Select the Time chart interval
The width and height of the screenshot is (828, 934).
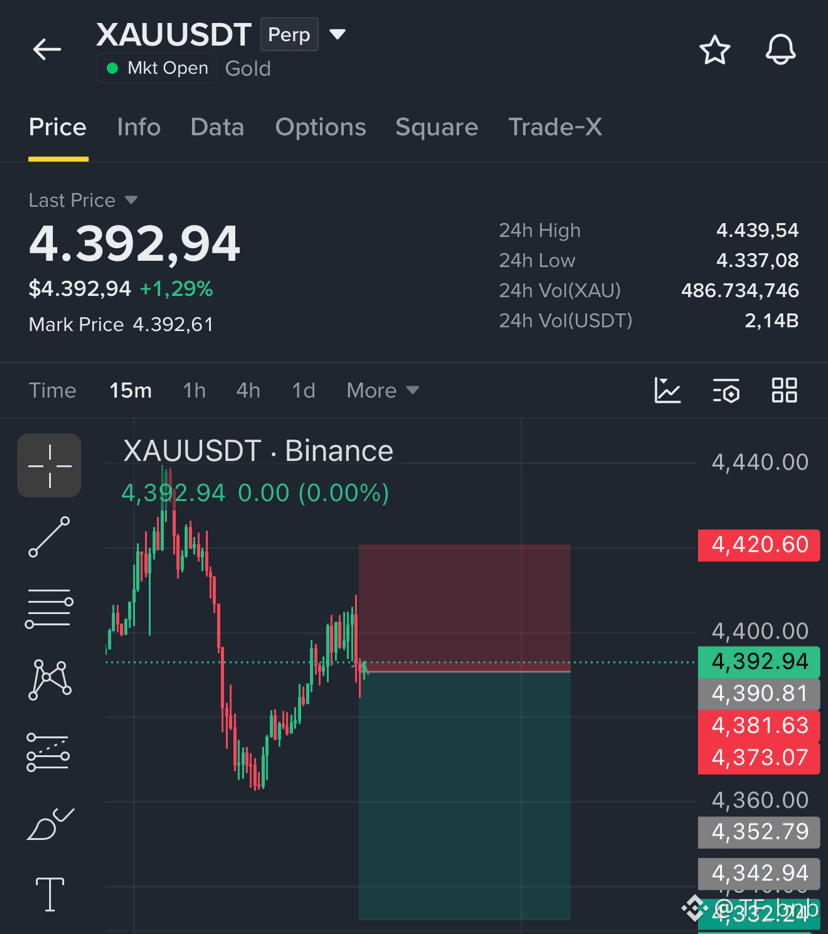click(x=52, y=391)
